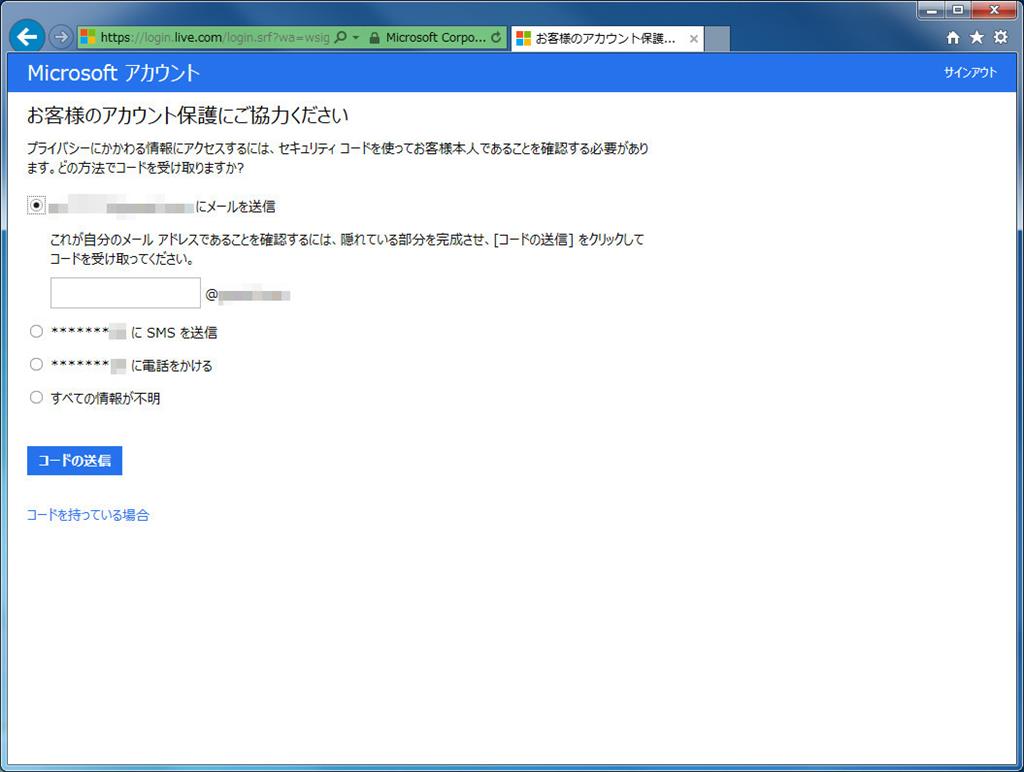Image resolution: width=1024 pixels, height=772 pixels.
Task: Select the すべての情報が不明 radio option
Action: tap(37, 397)
